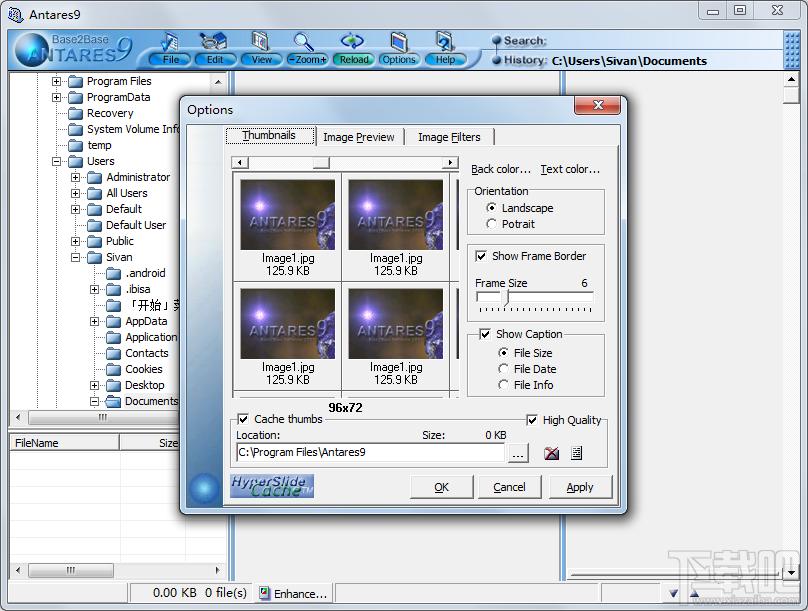
Task: Expand the AppData tree node
Action: pos(94,321)
